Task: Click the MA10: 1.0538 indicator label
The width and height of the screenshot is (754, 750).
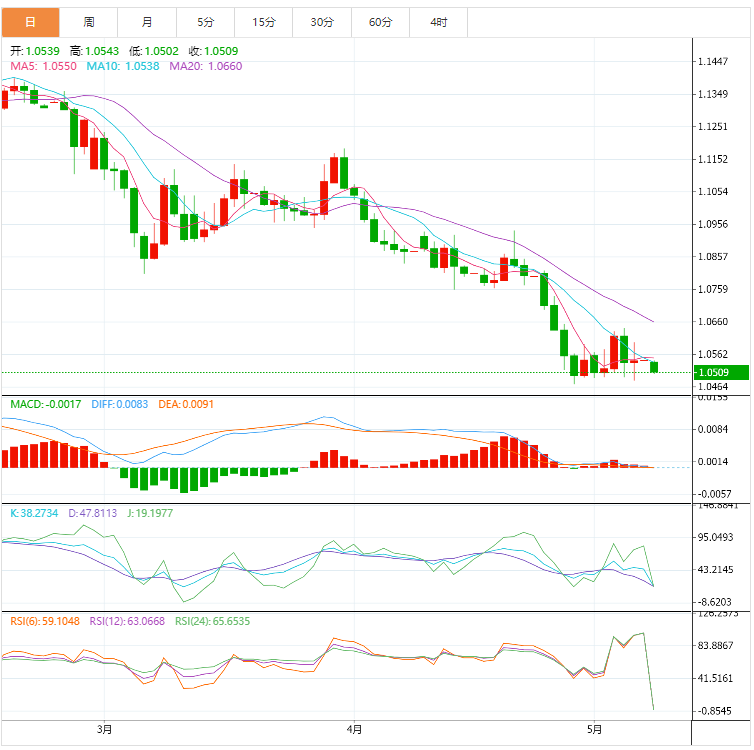Action: click(123, 66)
